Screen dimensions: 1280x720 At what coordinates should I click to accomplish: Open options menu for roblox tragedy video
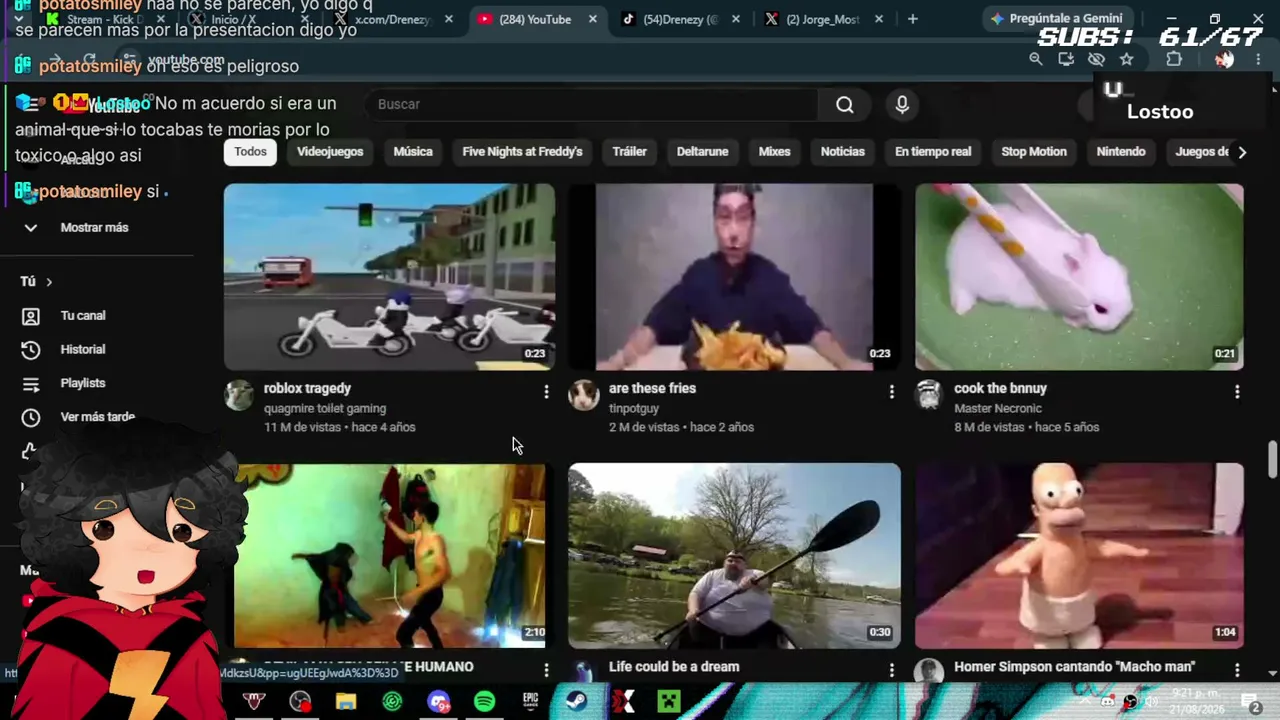pos(546,392)
